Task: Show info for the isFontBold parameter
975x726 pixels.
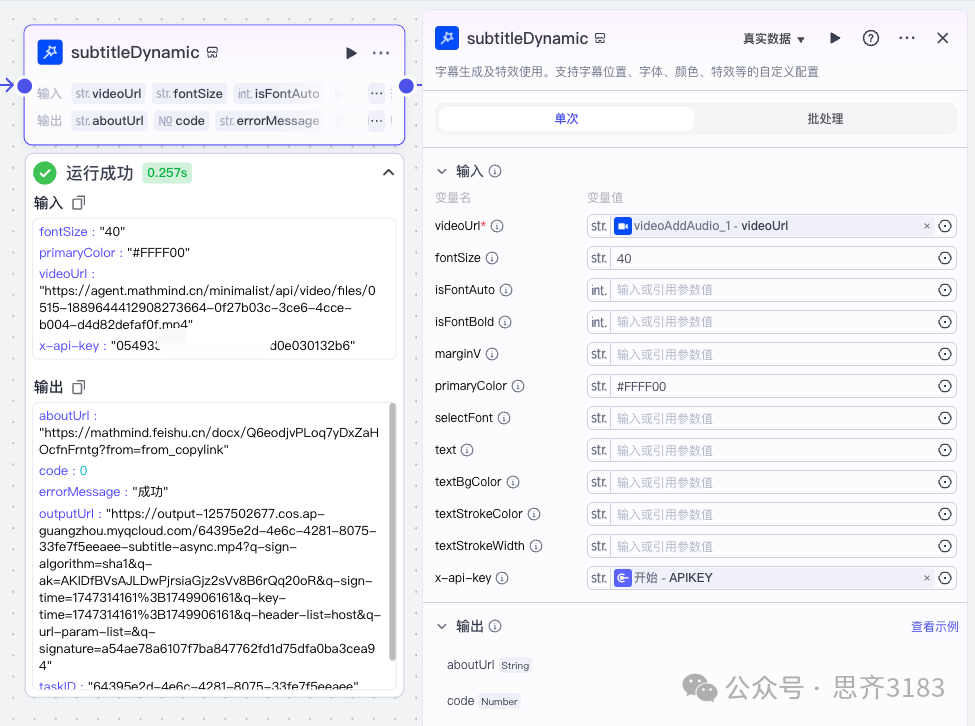Action: click(x=505, y=322)
